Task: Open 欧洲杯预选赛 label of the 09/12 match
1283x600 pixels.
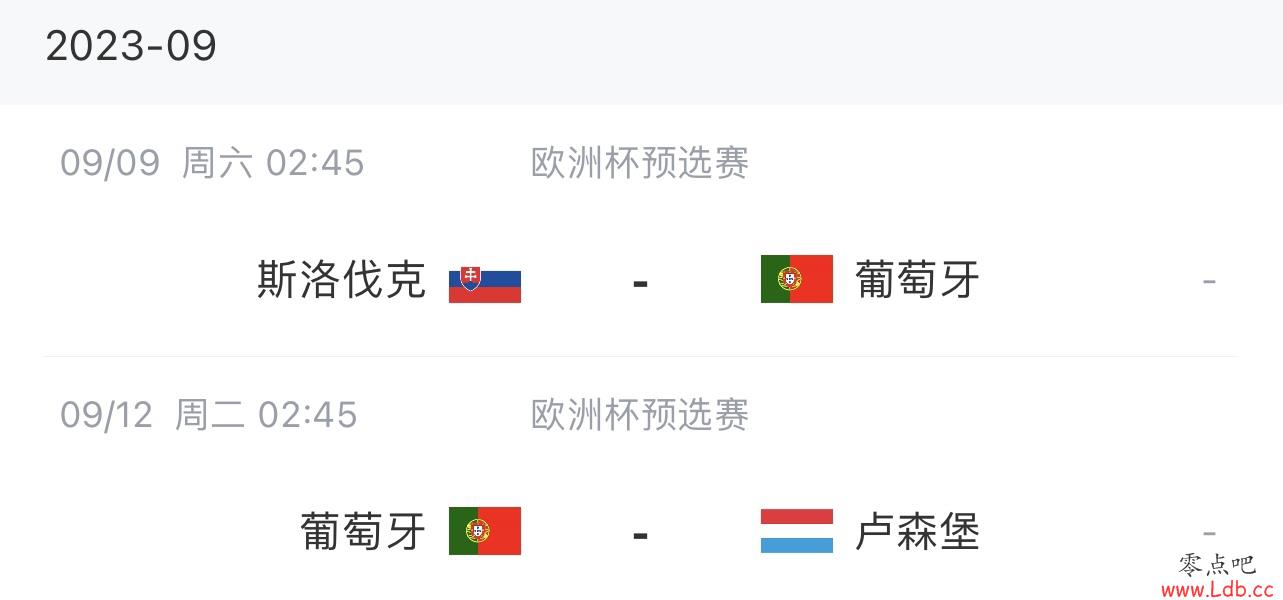Action: click(640, 415)
